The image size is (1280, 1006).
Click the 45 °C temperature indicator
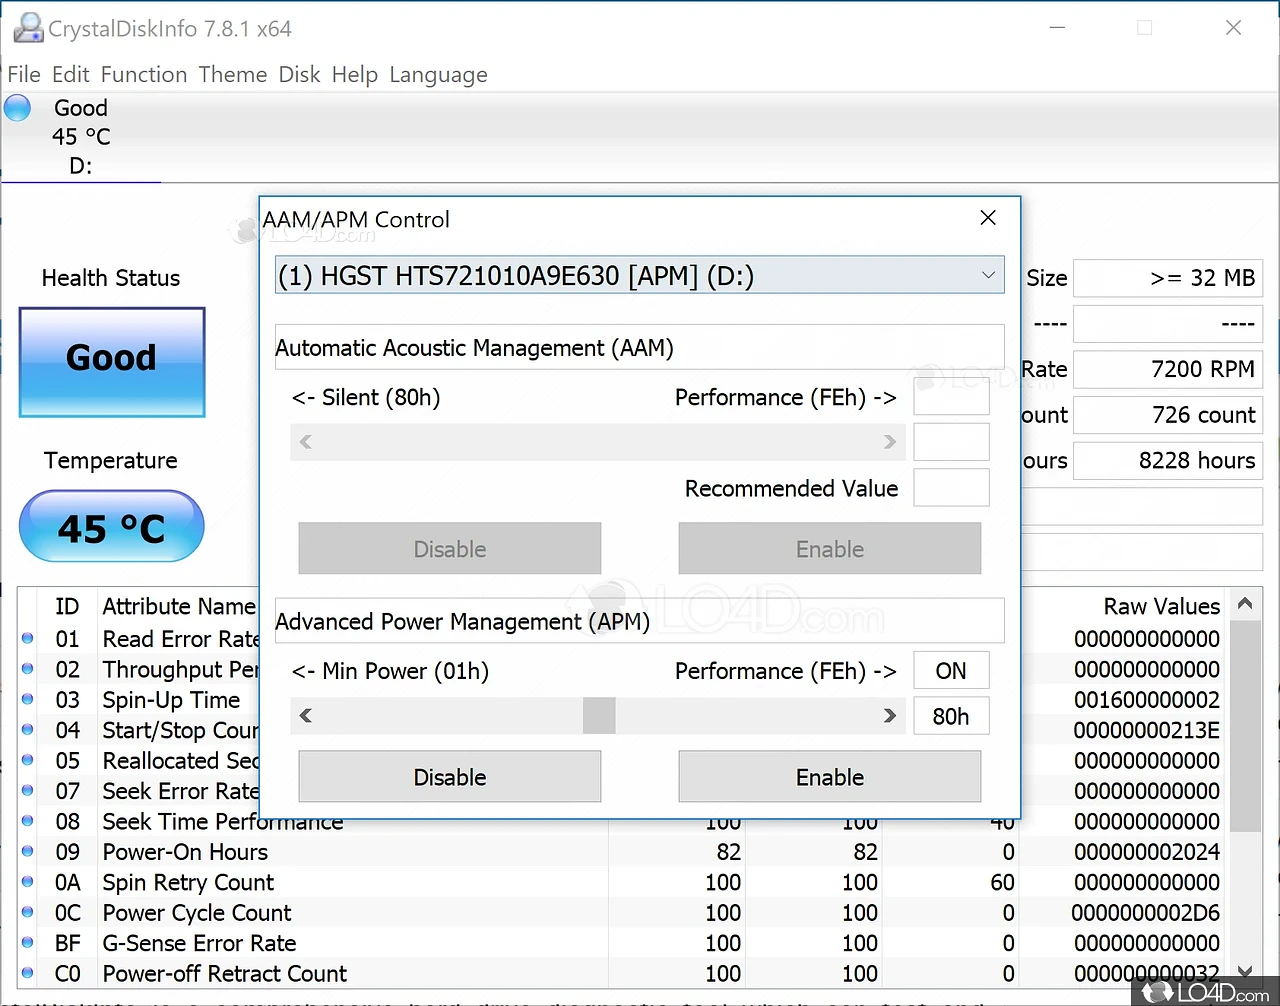[112, 527]
